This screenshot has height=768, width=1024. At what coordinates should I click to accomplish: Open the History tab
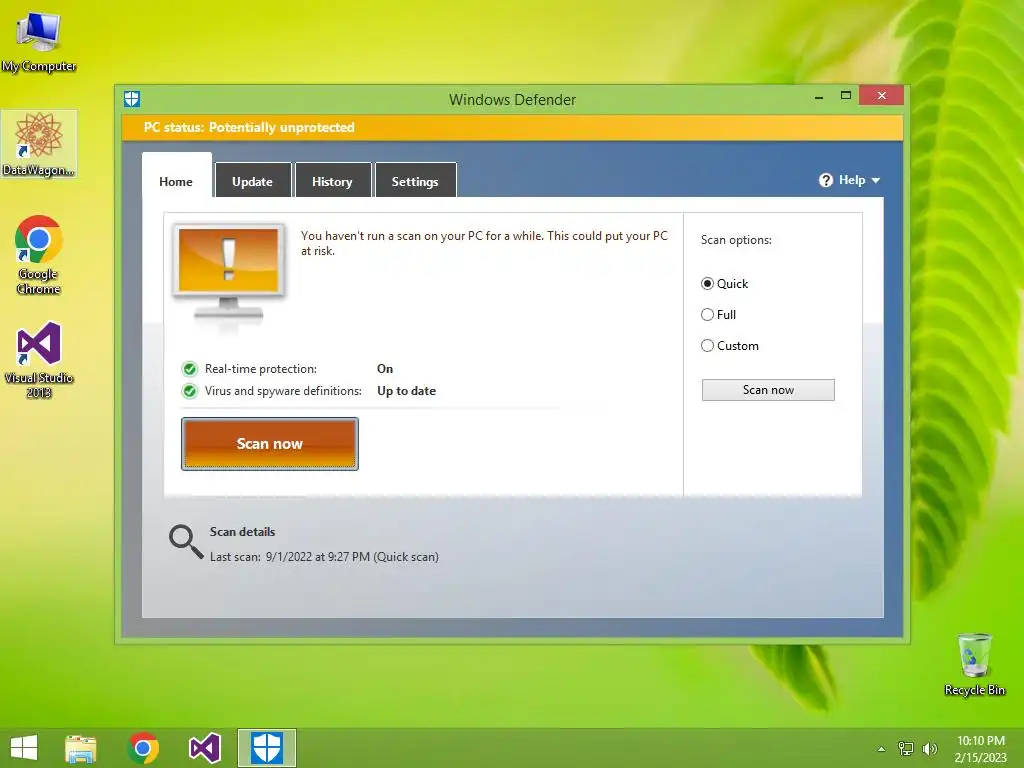coord(332,182)
